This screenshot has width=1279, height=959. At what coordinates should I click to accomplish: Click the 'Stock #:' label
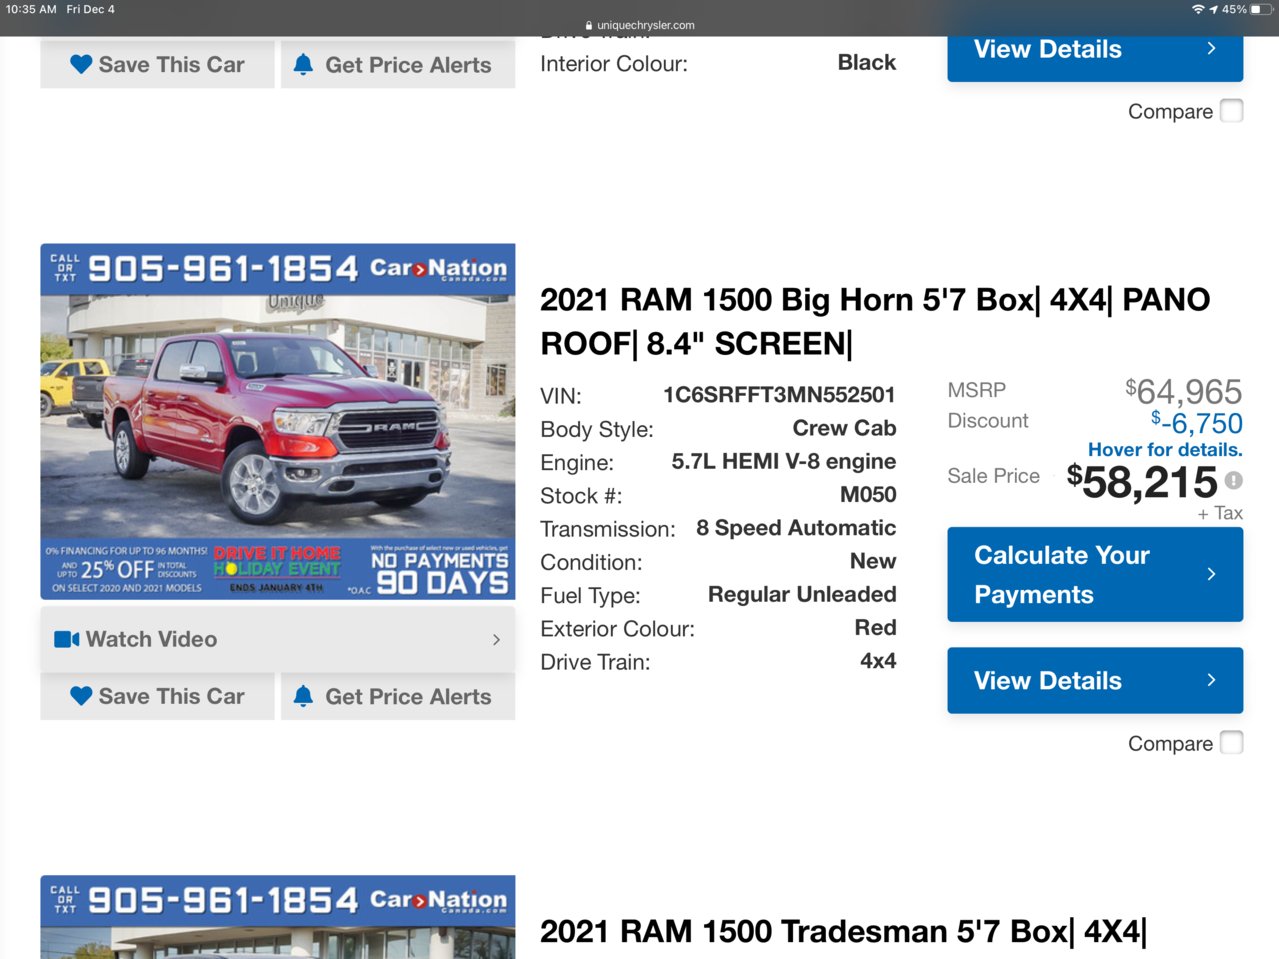581,496
